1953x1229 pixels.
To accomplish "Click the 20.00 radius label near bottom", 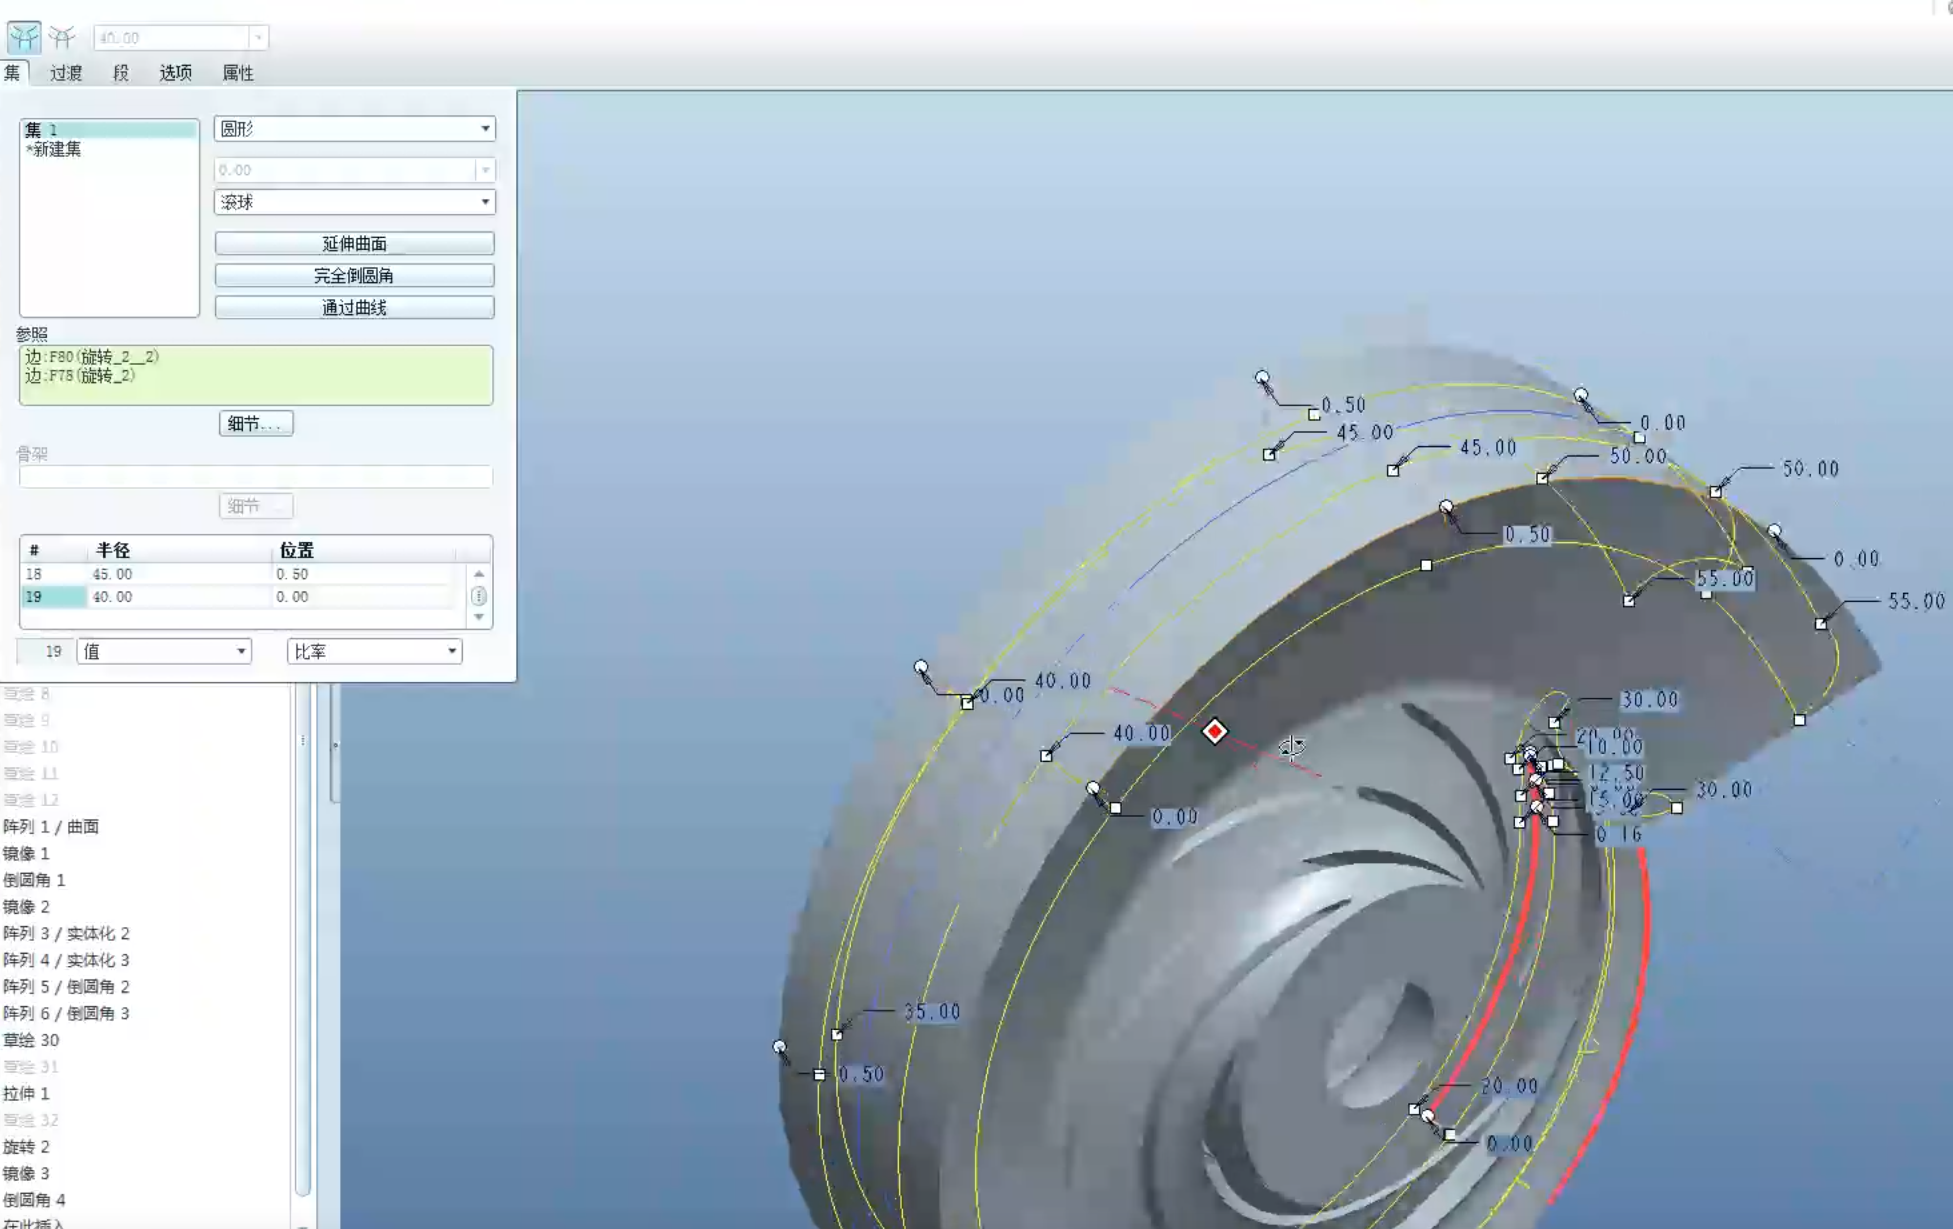I will [x=1510, y=1086].
